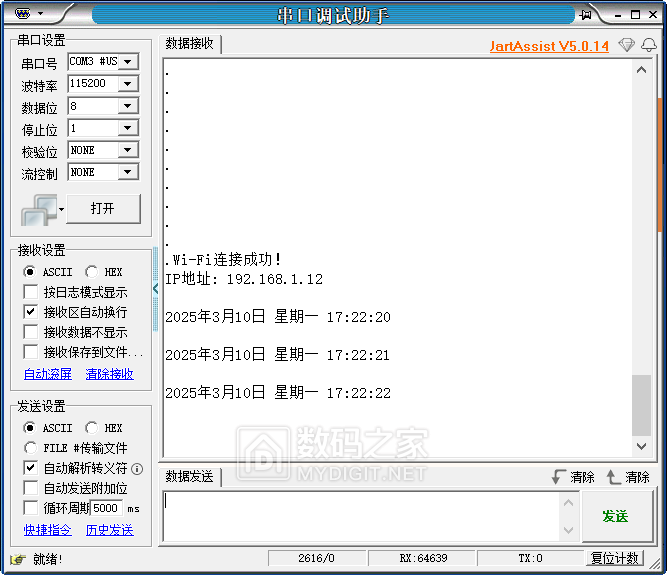Click the serial port connection icon
Viewport: 667px width, 575px height.
coord(39,209)
